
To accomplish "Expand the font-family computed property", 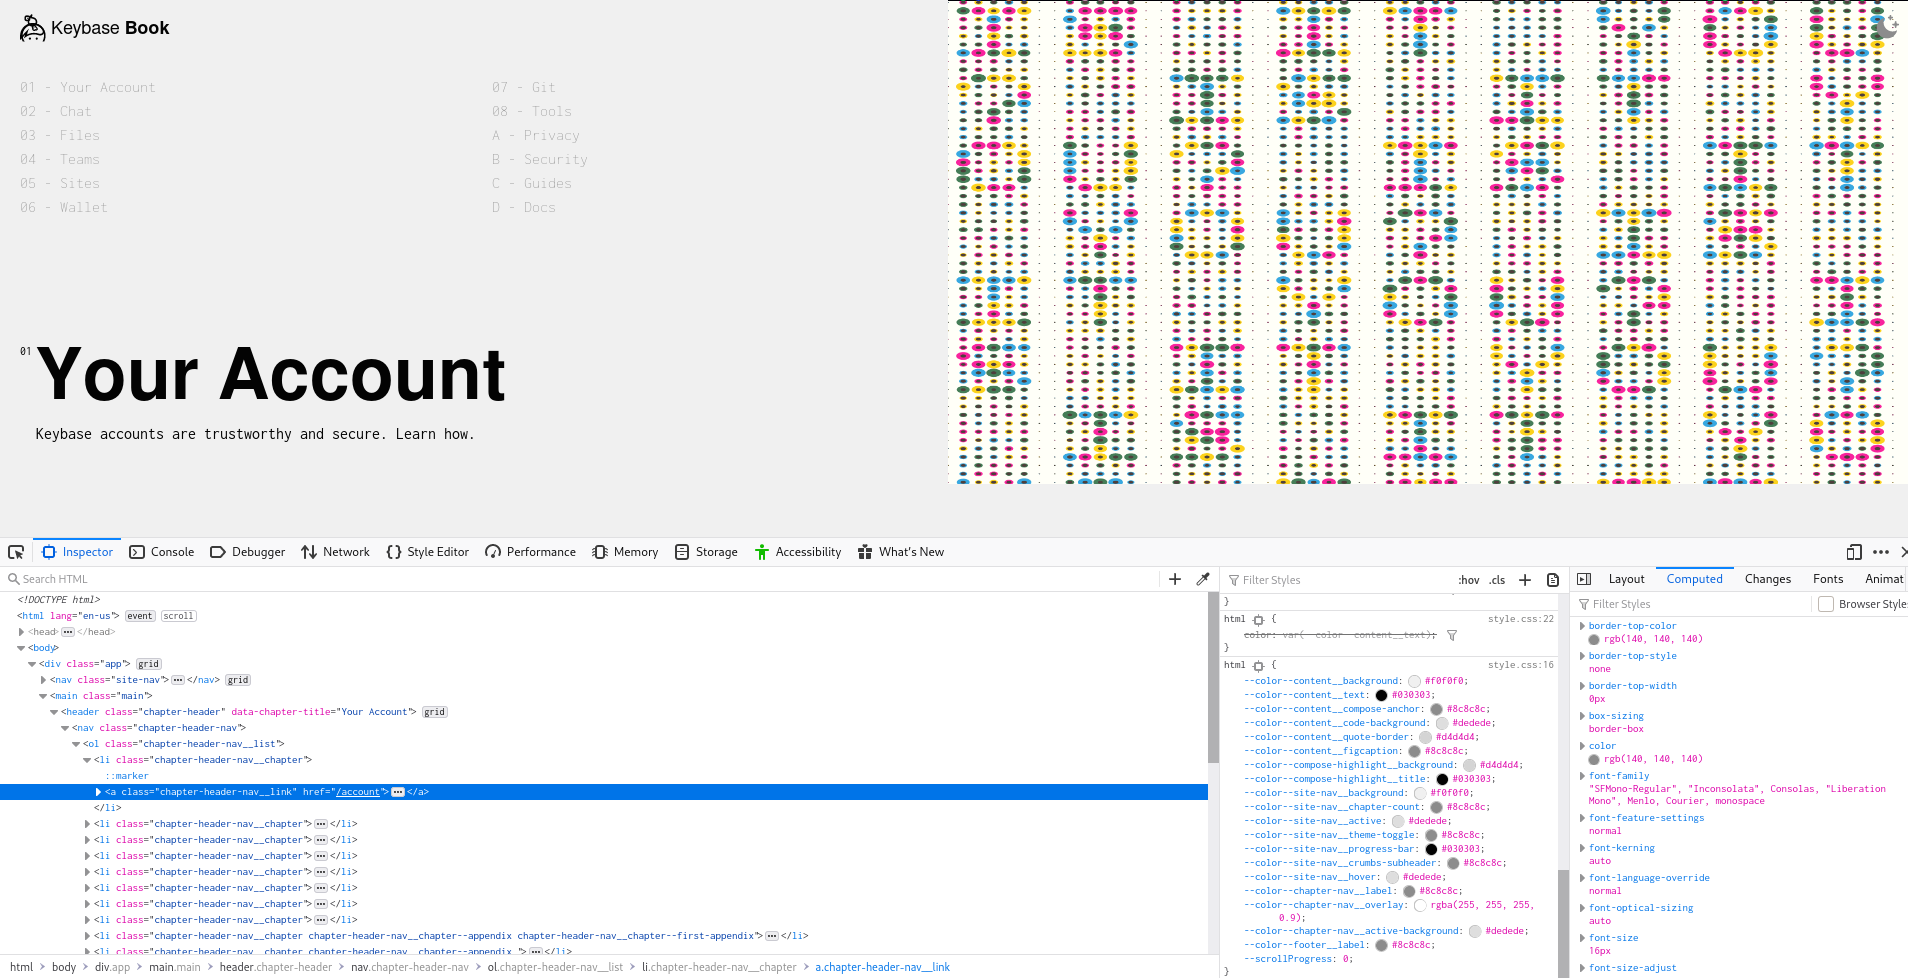I will point(1582,776).
